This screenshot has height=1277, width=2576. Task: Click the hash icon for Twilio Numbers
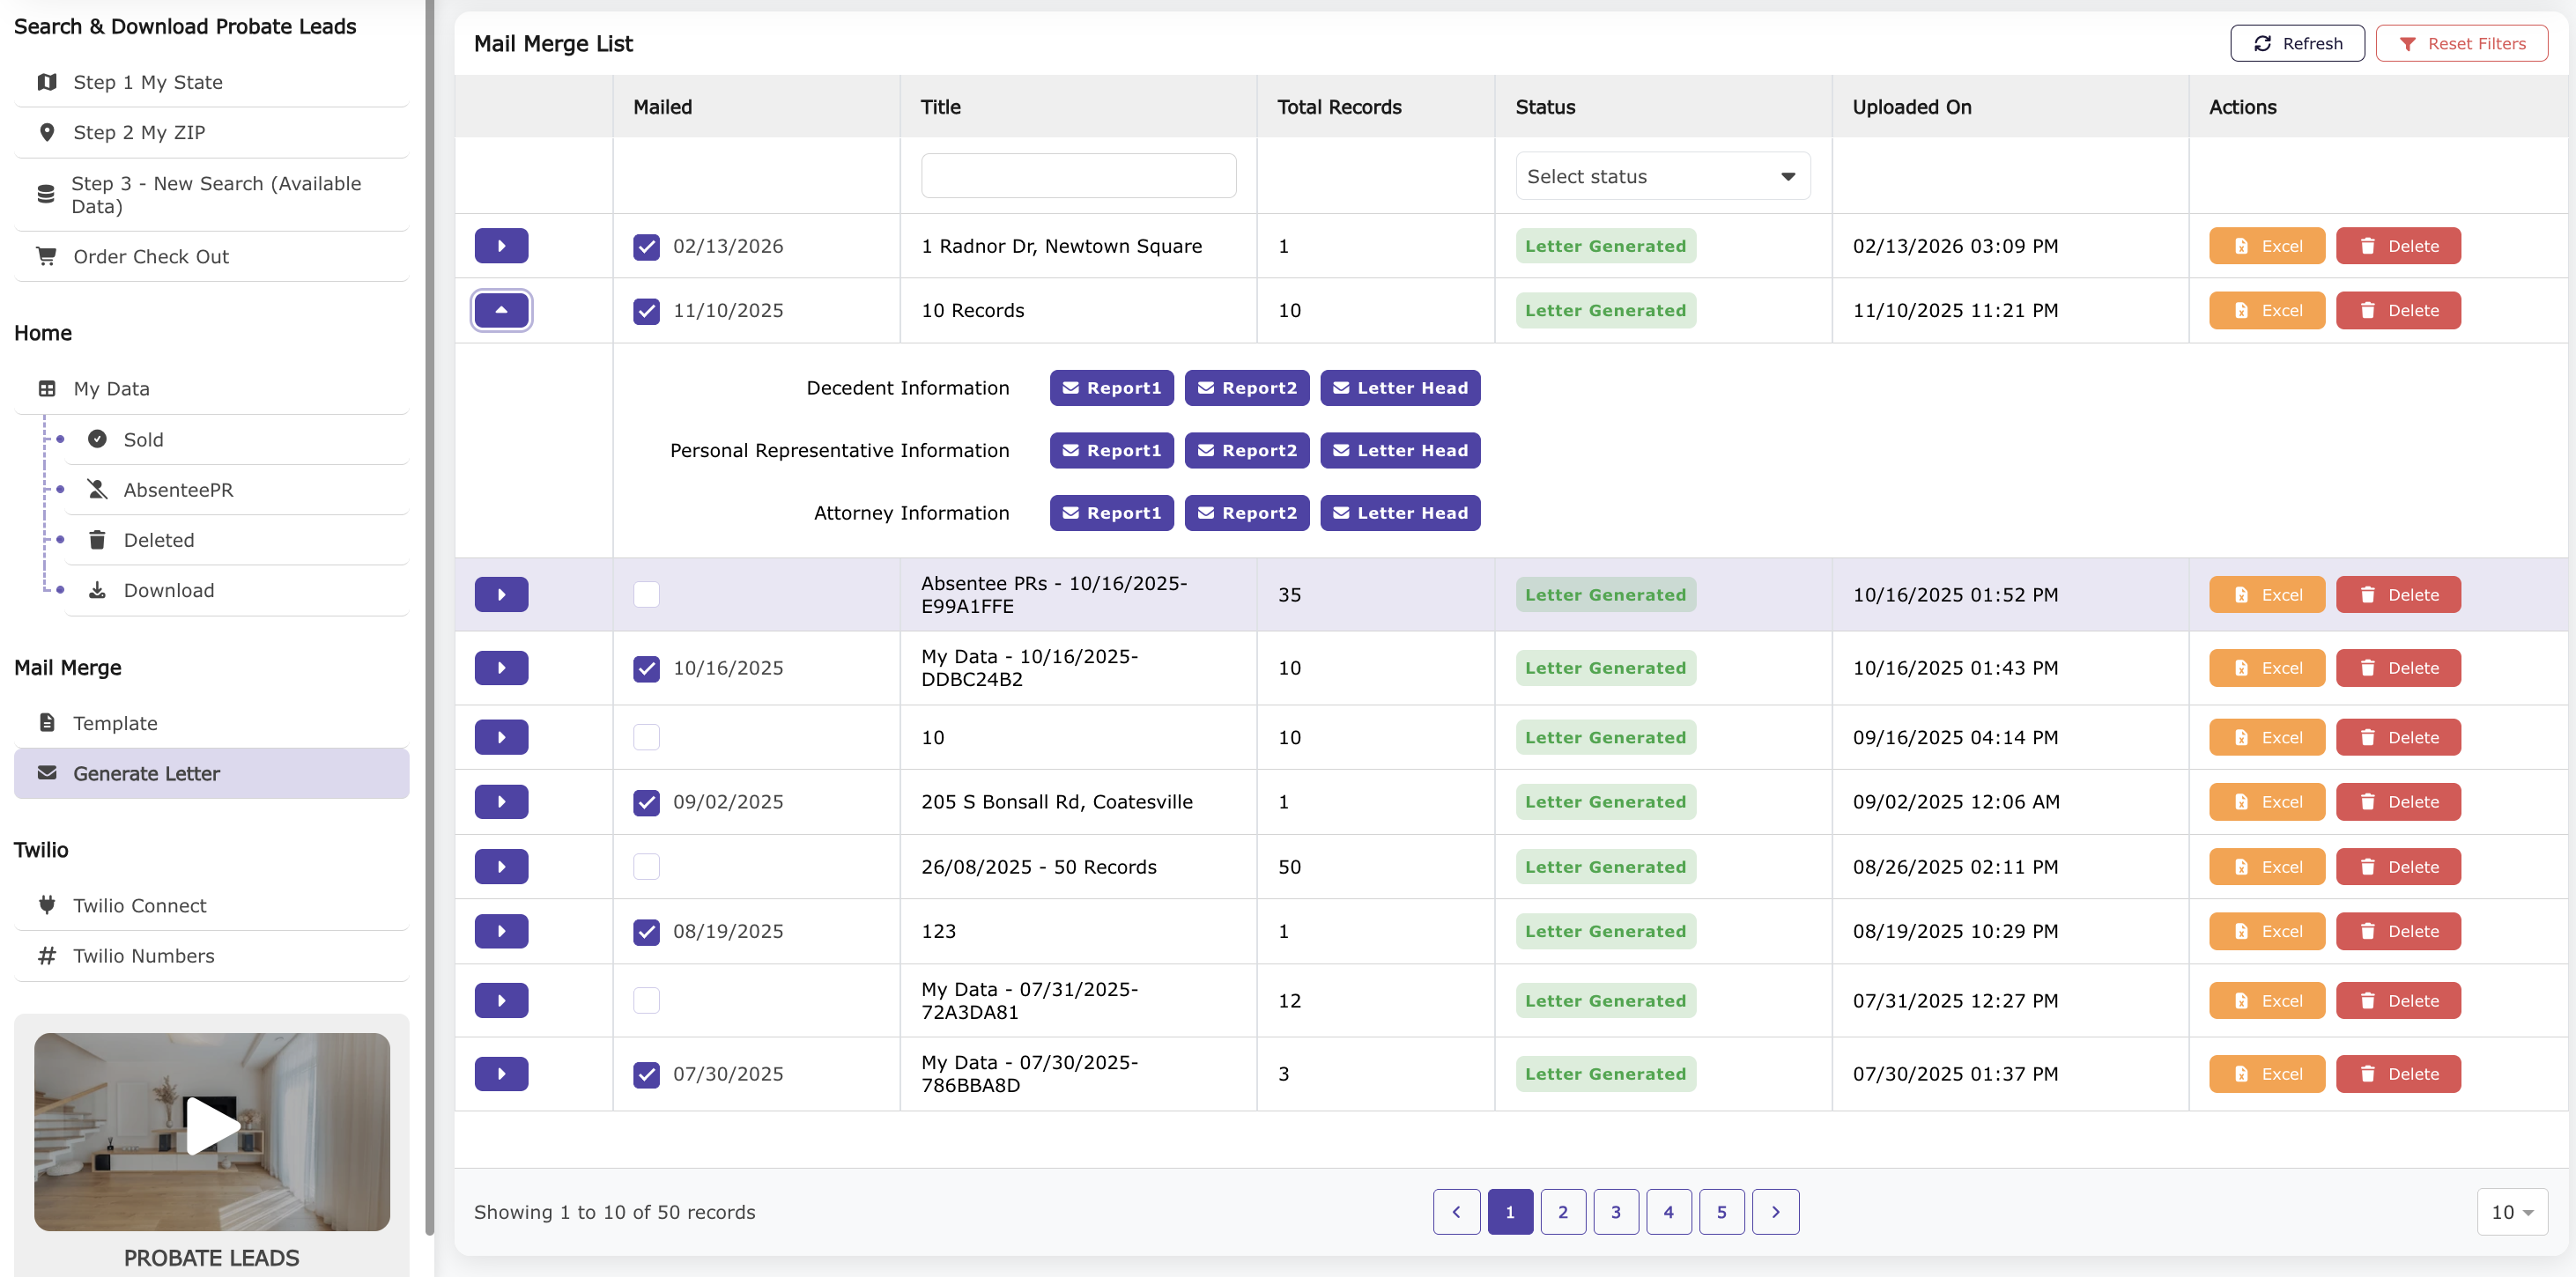[x=46, y=955]
